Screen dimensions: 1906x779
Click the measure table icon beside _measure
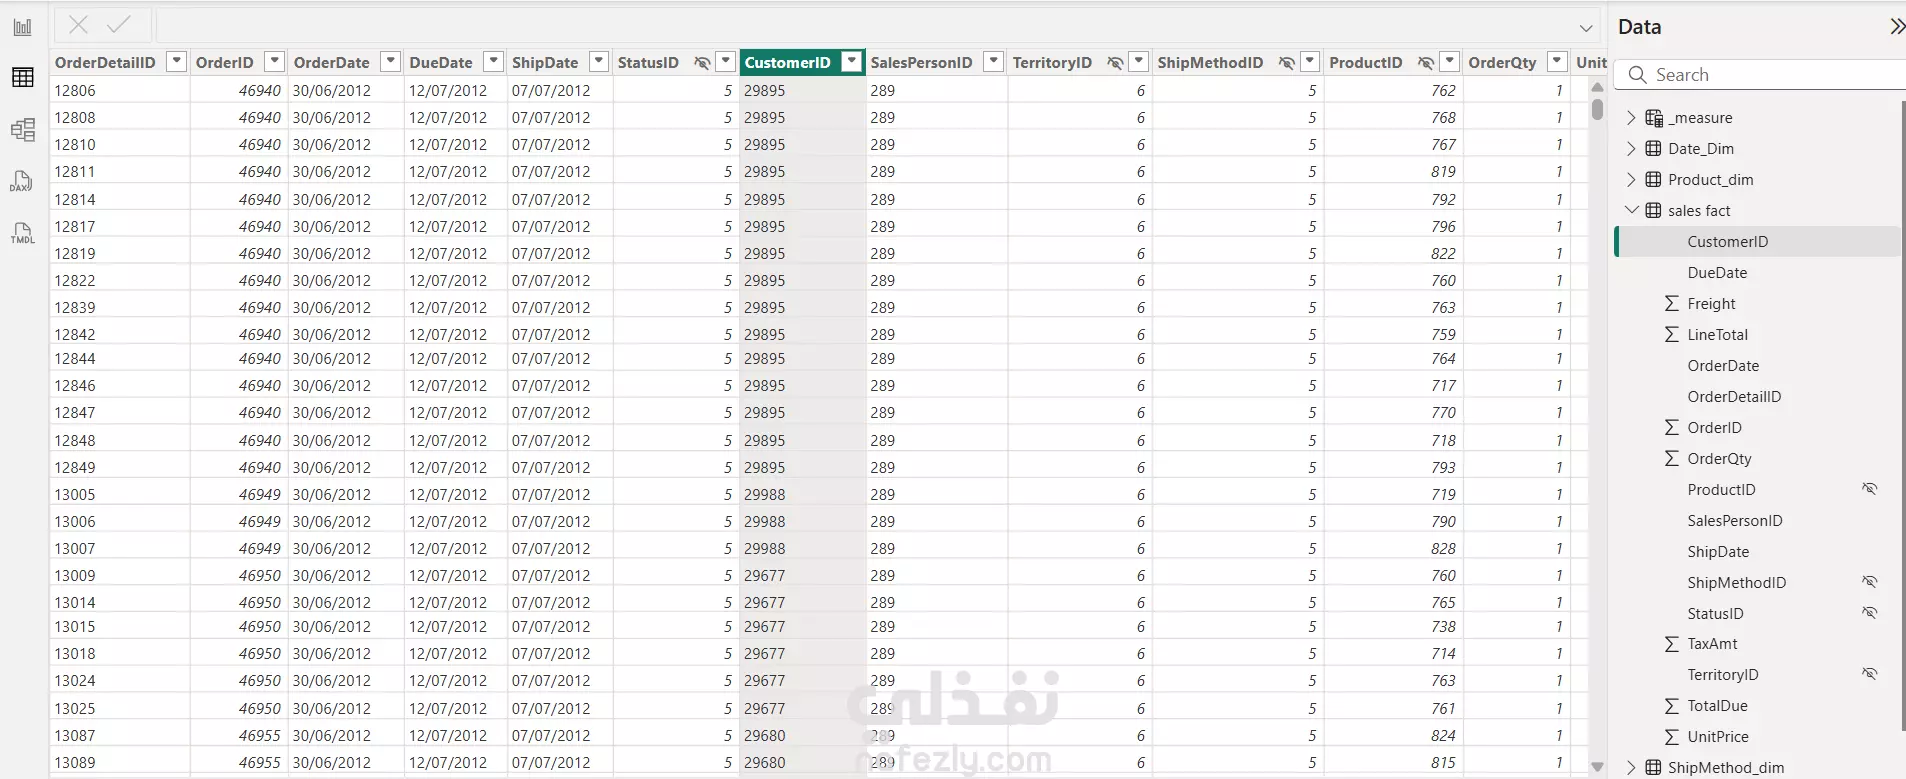pos(1654,118)
